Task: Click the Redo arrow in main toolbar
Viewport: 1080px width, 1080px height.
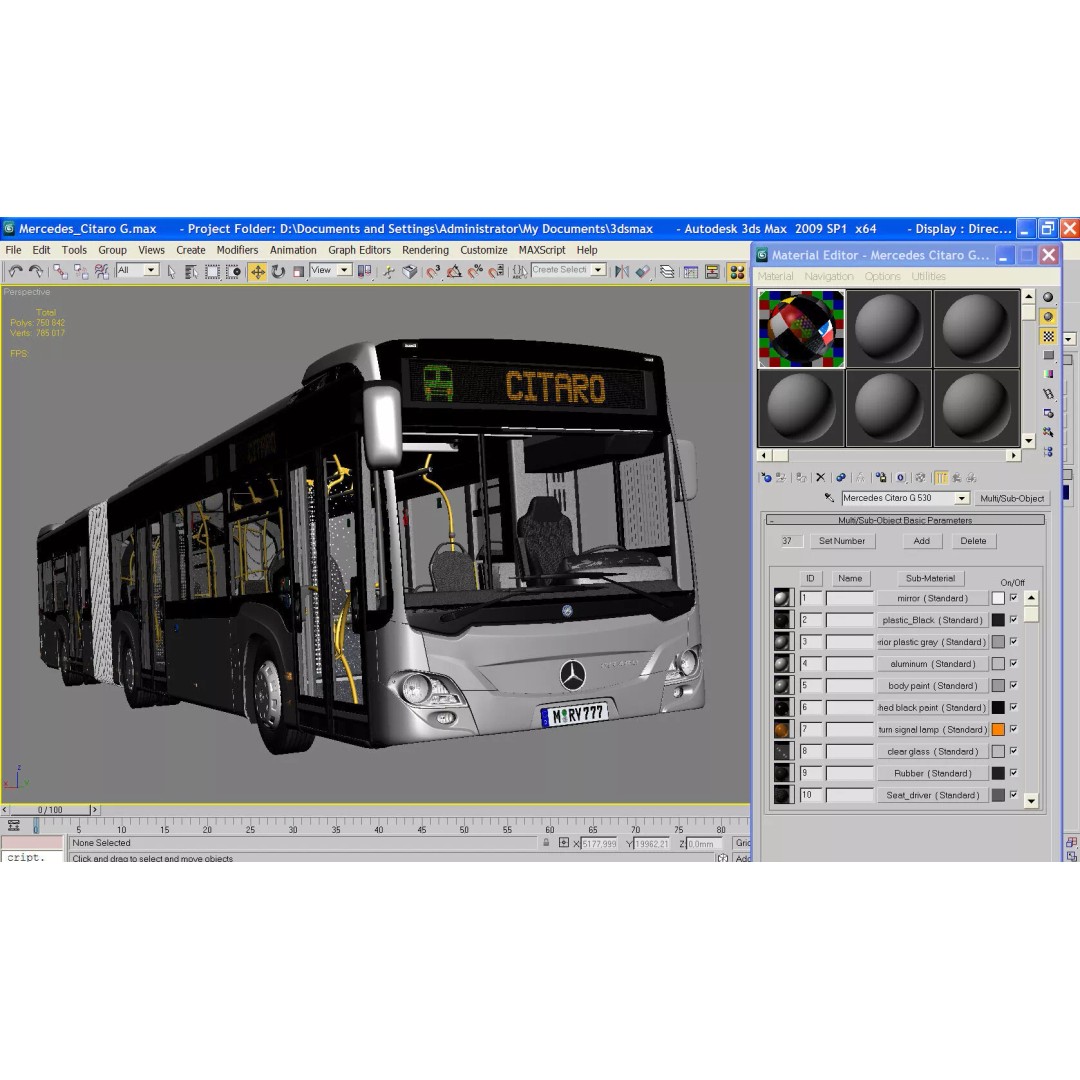Action: click(36, 271)
